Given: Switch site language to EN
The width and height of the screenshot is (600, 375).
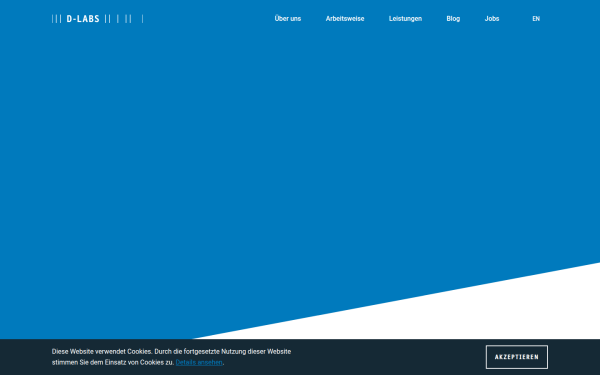Looking at the screenshot, I should (x=536, y=19).
